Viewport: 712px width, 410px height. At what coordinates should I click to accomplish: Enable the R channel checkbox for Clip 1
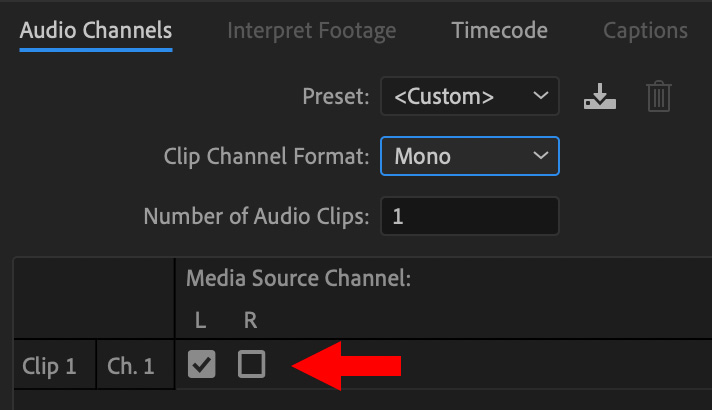[252, 364]
